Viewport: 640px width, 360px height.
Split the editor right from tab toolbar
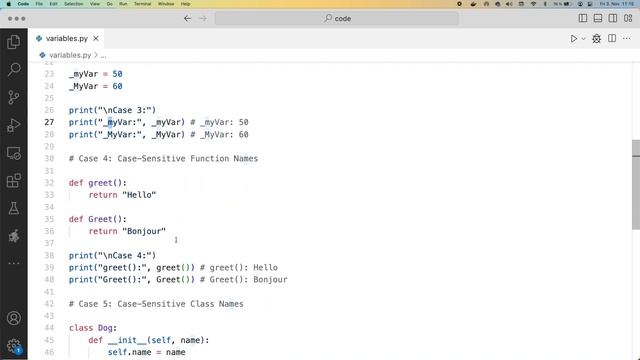pos(612,38)
